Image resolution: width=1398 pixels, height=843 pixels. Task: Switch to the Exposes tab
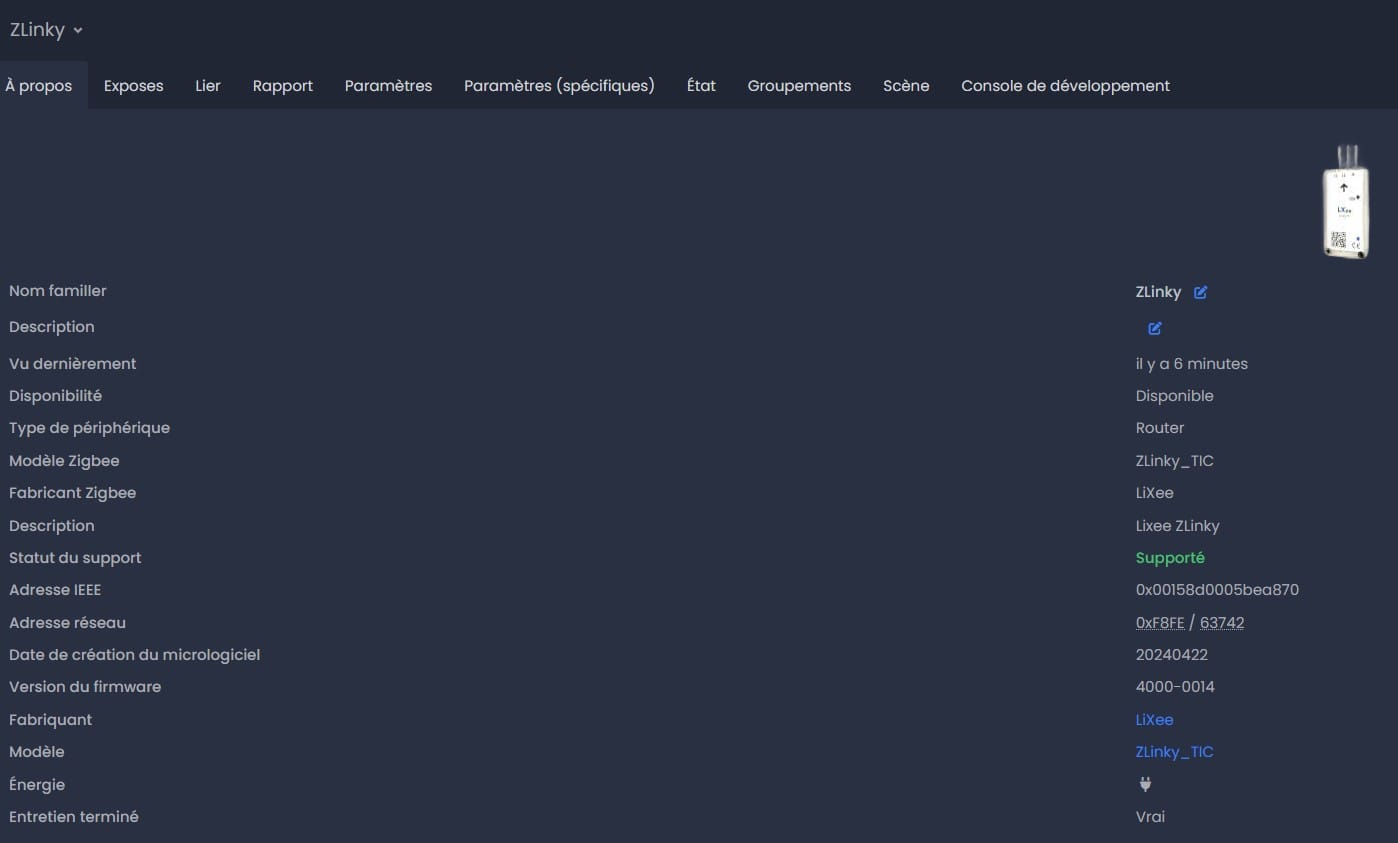tap(133, 86)
